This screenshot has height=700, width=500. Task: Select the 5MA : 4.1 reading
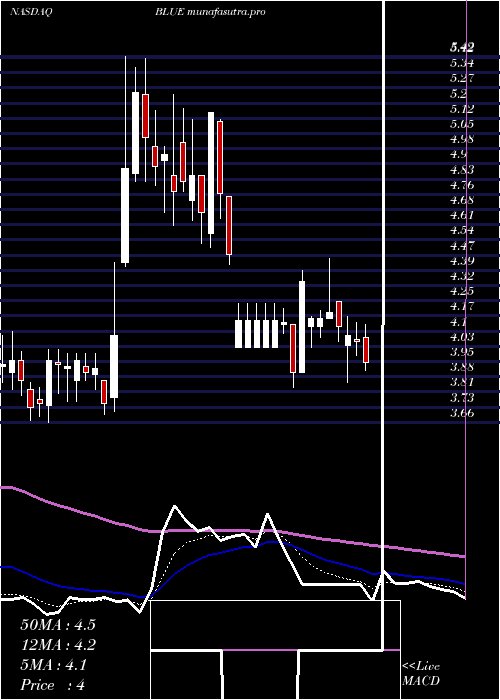[54, 665]
